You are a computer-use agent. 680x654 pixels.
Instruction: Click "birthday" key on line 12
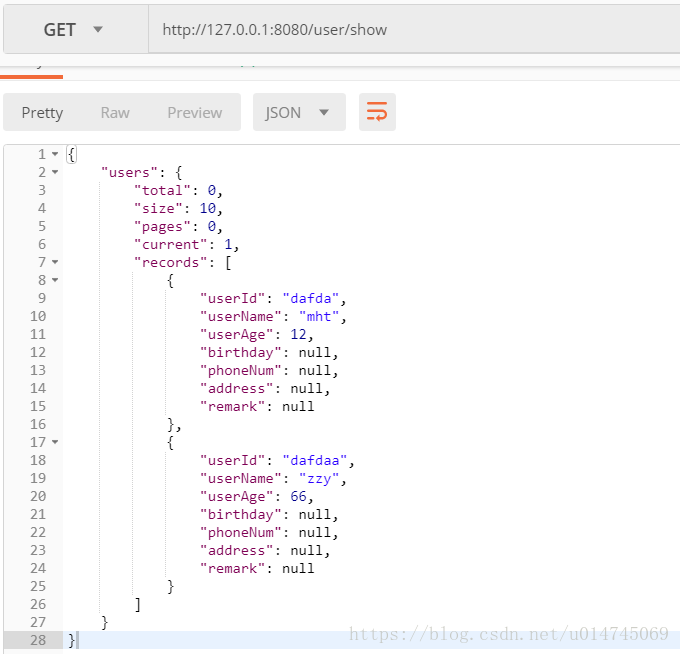(x=241, y=352)
